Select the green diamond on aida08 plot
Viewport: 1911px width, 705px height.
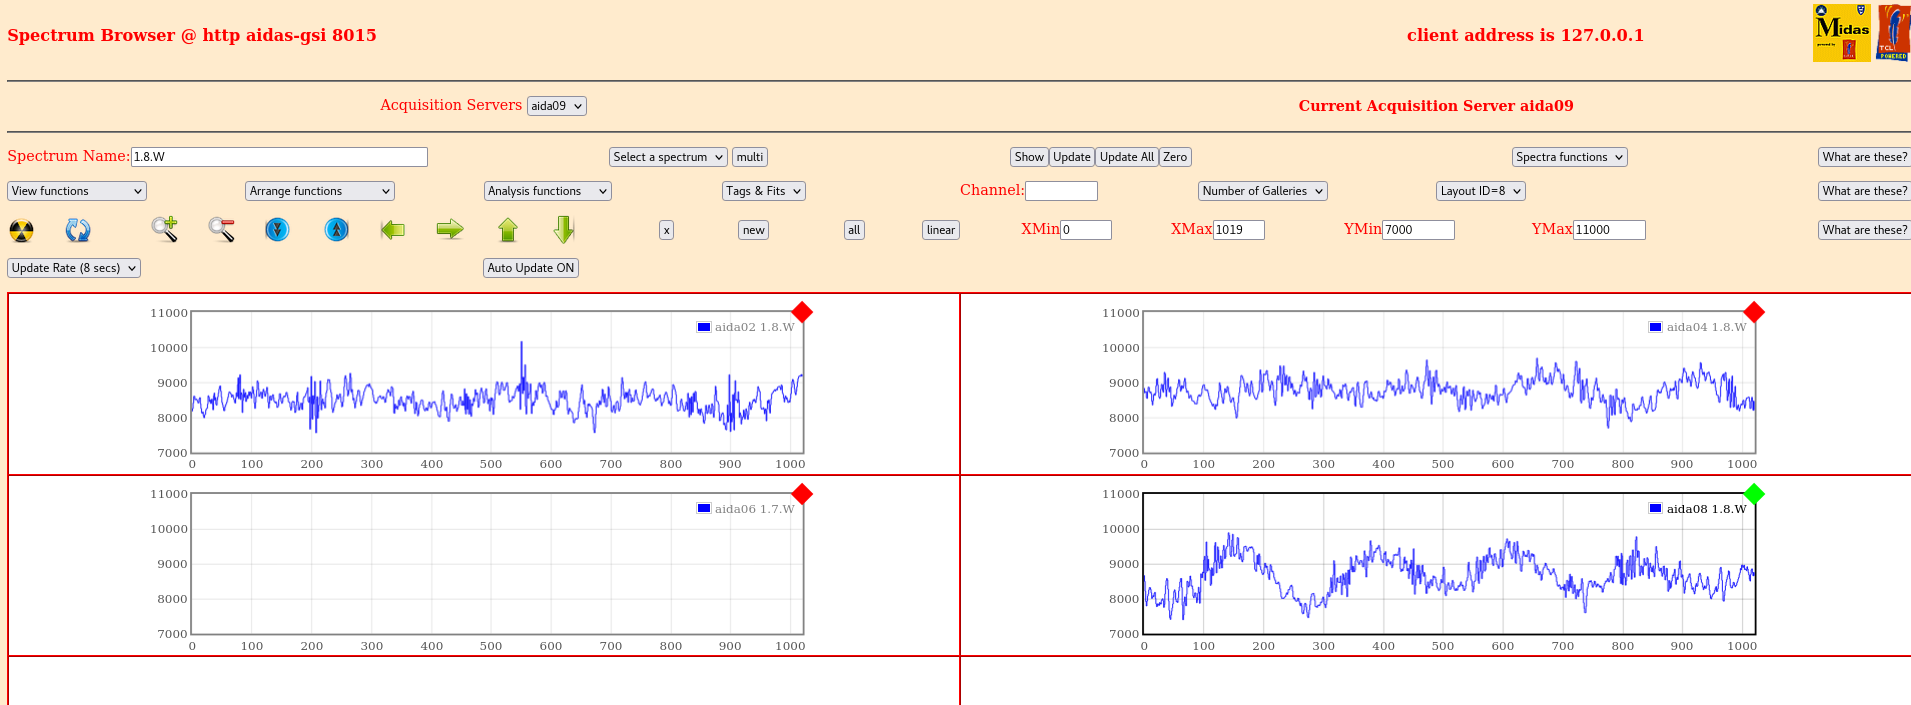tap(1754, 494)
